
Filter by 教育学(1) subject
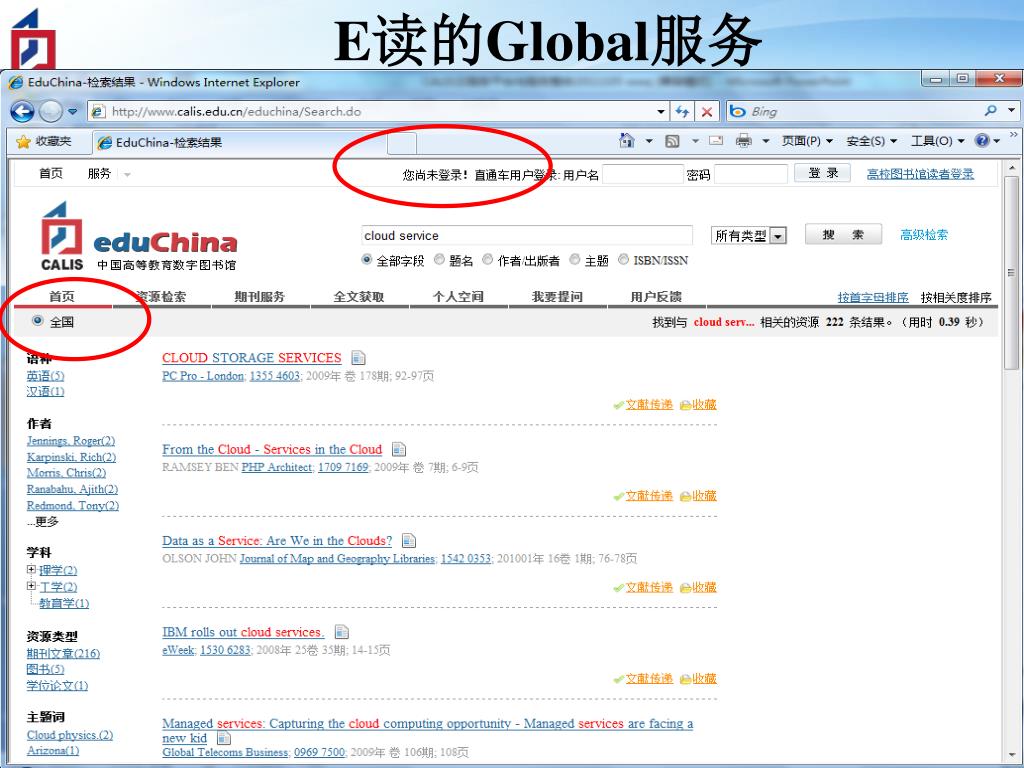64,603
